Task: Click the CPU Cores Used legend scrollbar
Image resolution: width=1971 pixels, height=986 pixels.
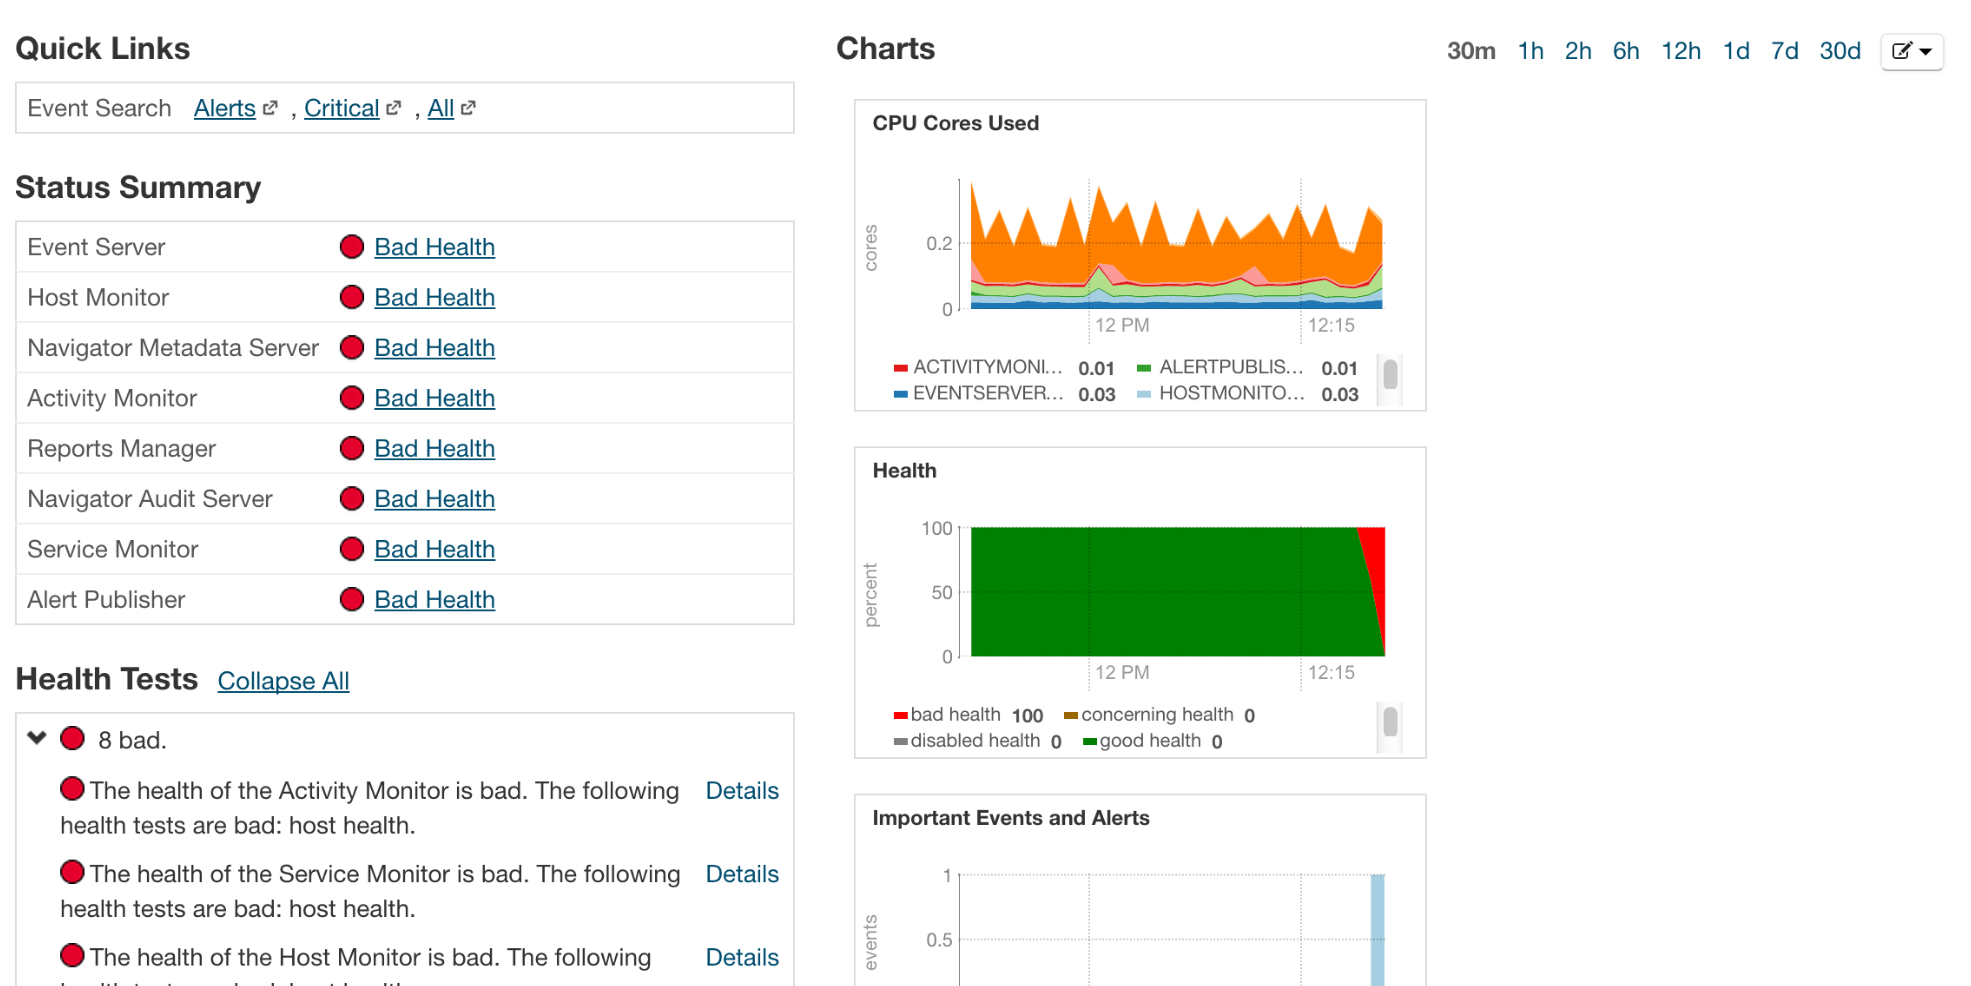Action: click(x=1390, y=375)
